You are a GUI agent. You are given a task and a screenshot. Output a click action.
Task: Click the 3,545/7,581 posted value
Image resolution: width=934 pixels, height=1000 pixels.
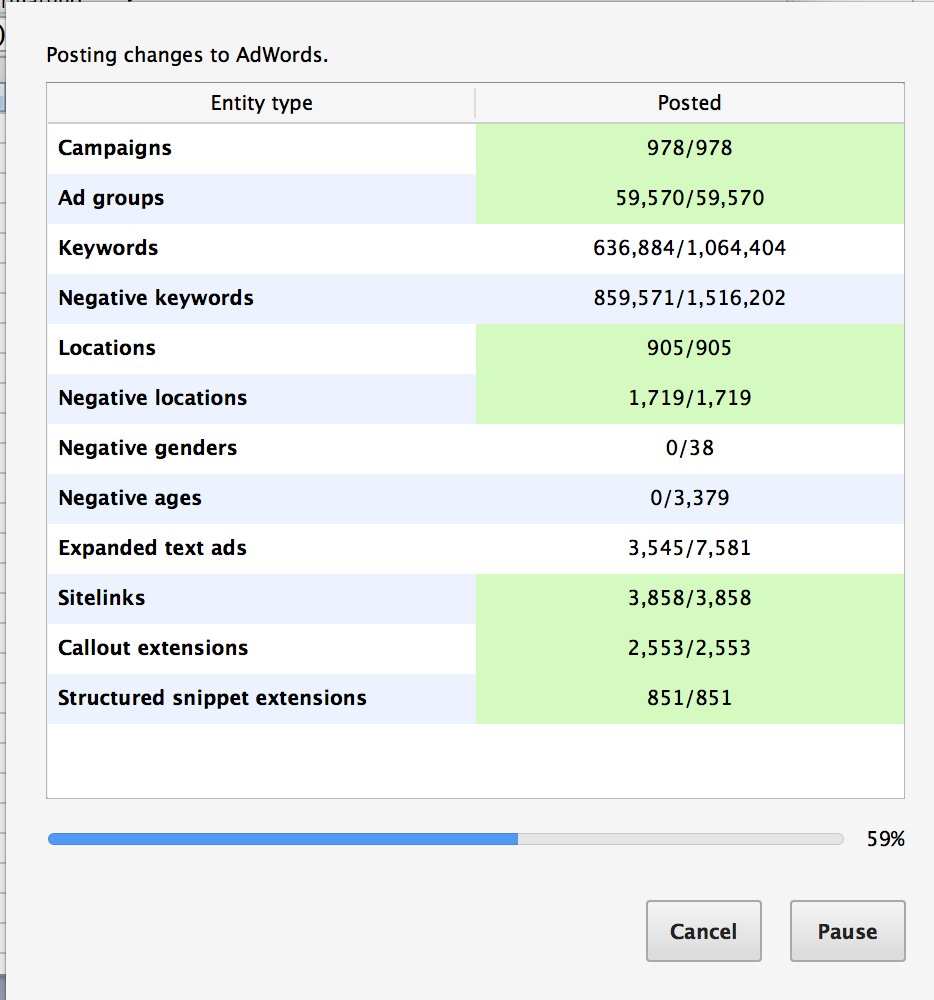[x=689, y=548]
